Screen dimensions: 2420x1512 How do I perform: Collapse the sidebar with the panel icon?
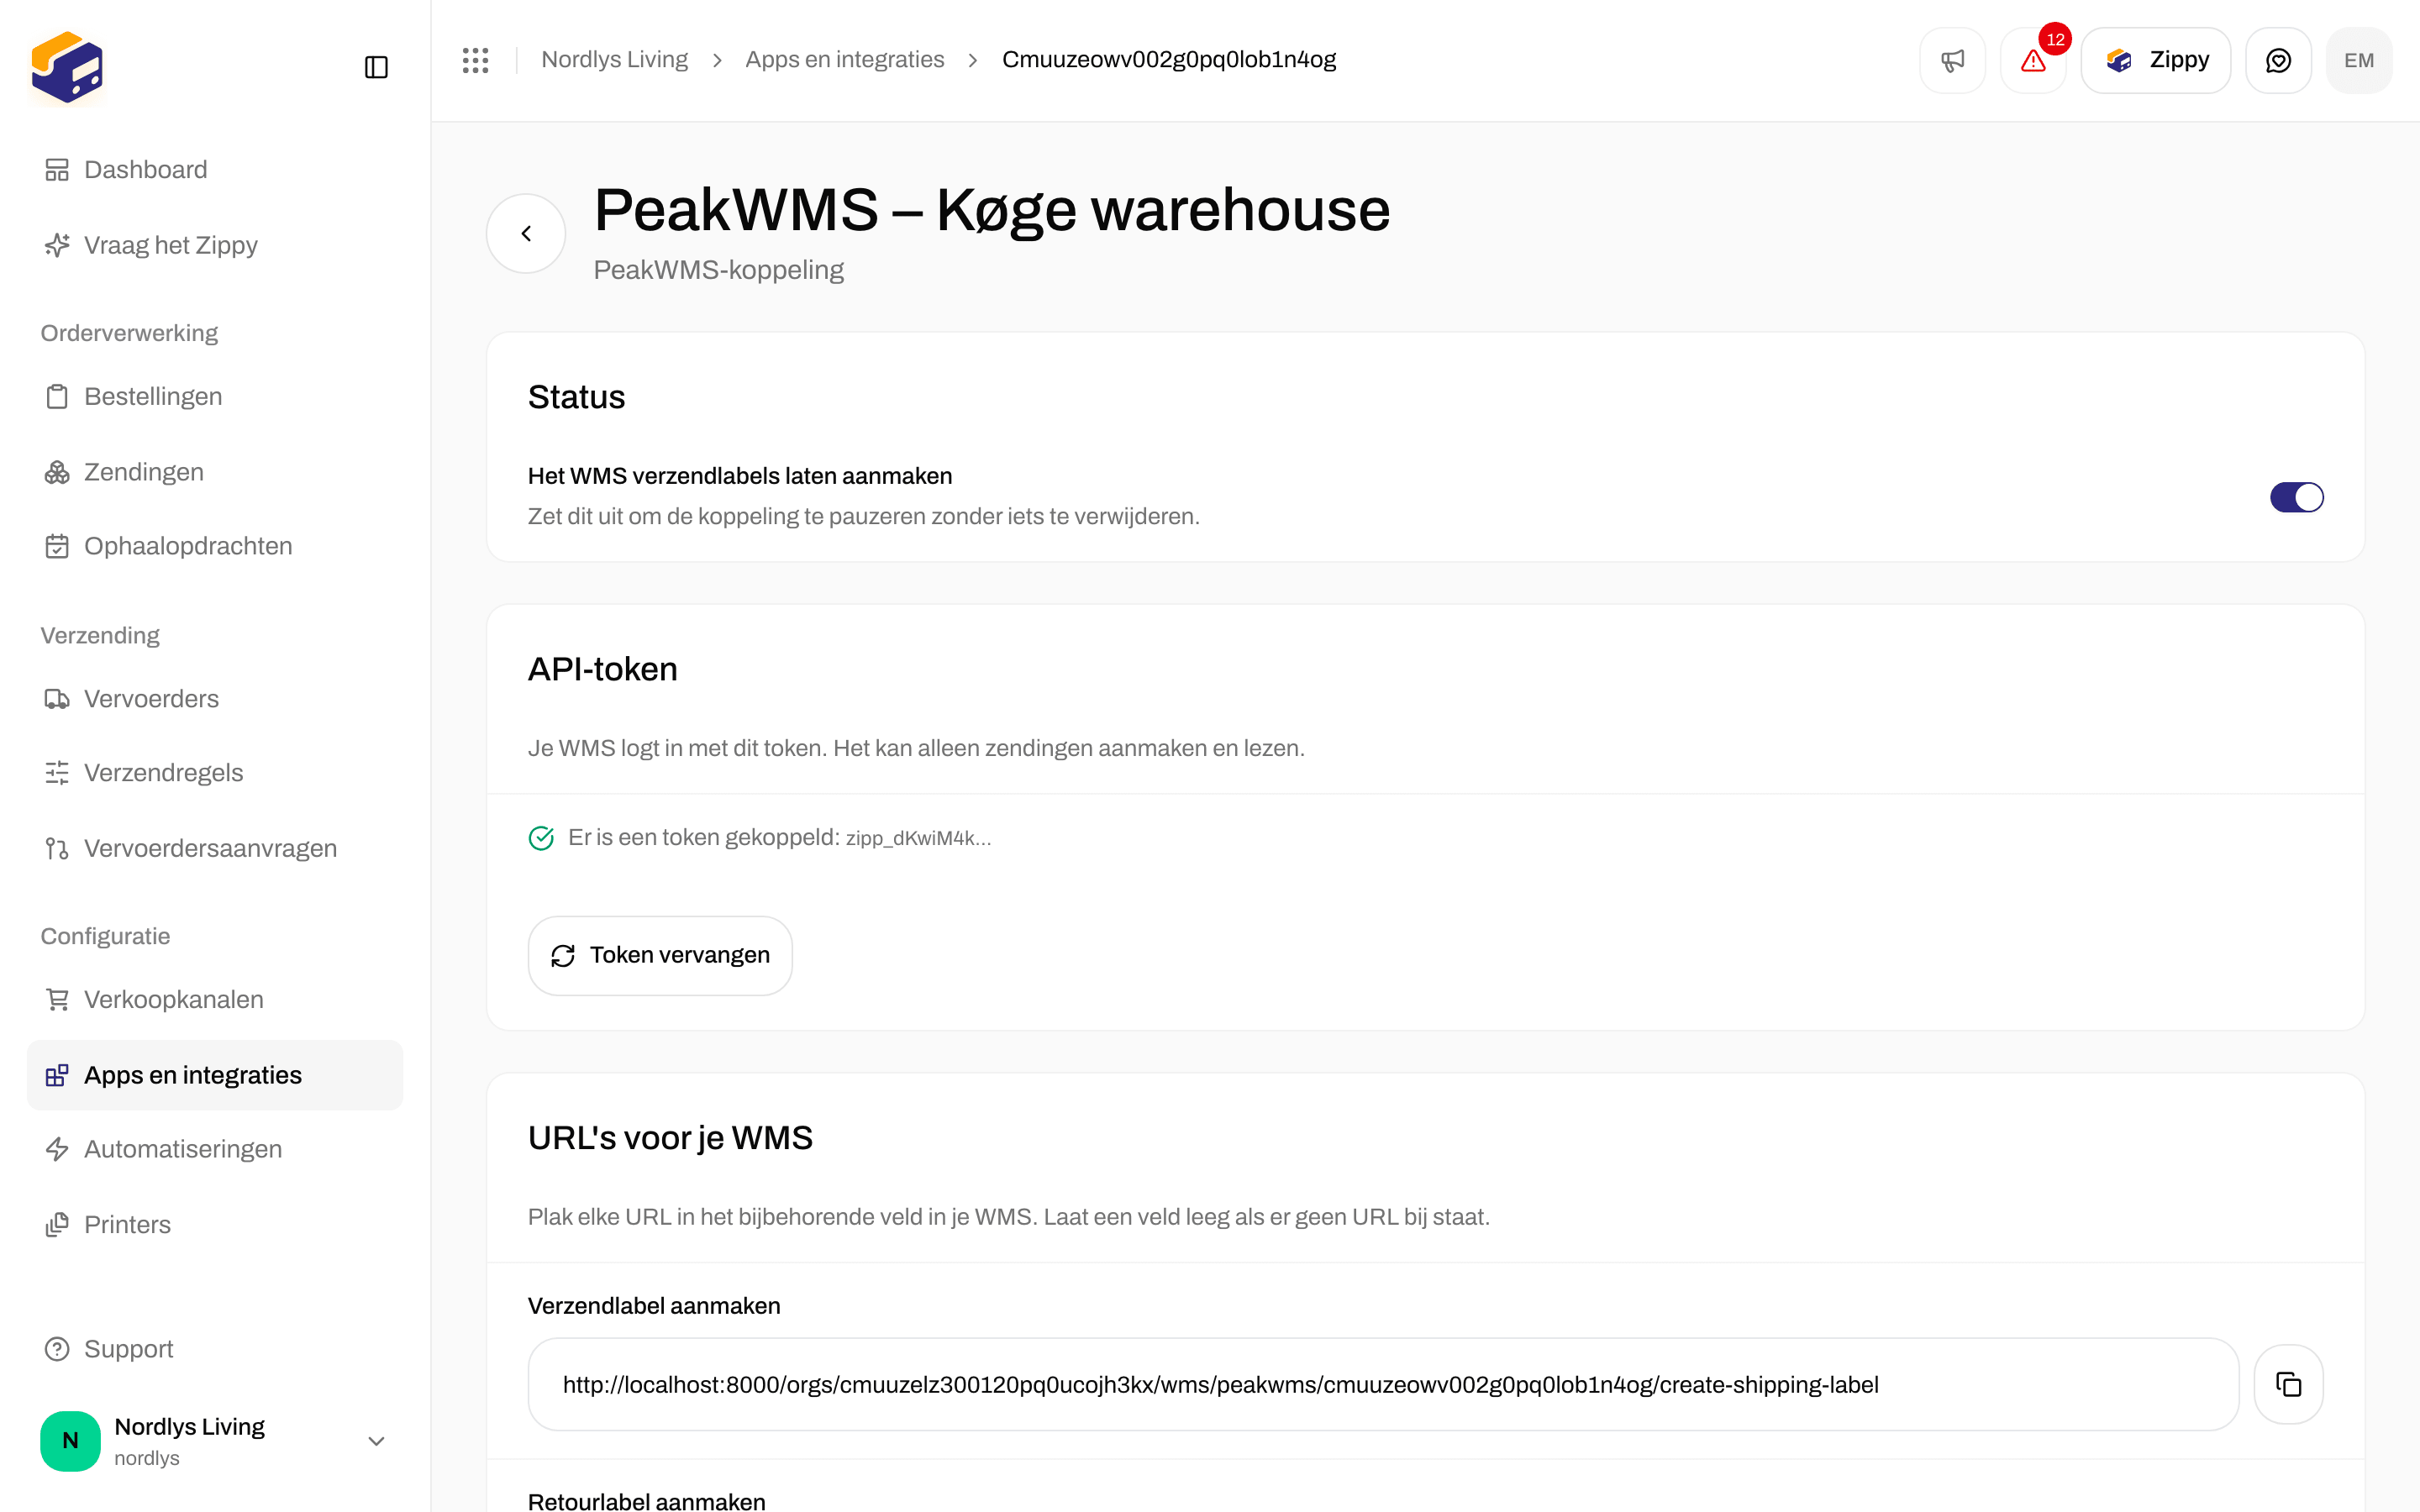click(x=376, y=67)
